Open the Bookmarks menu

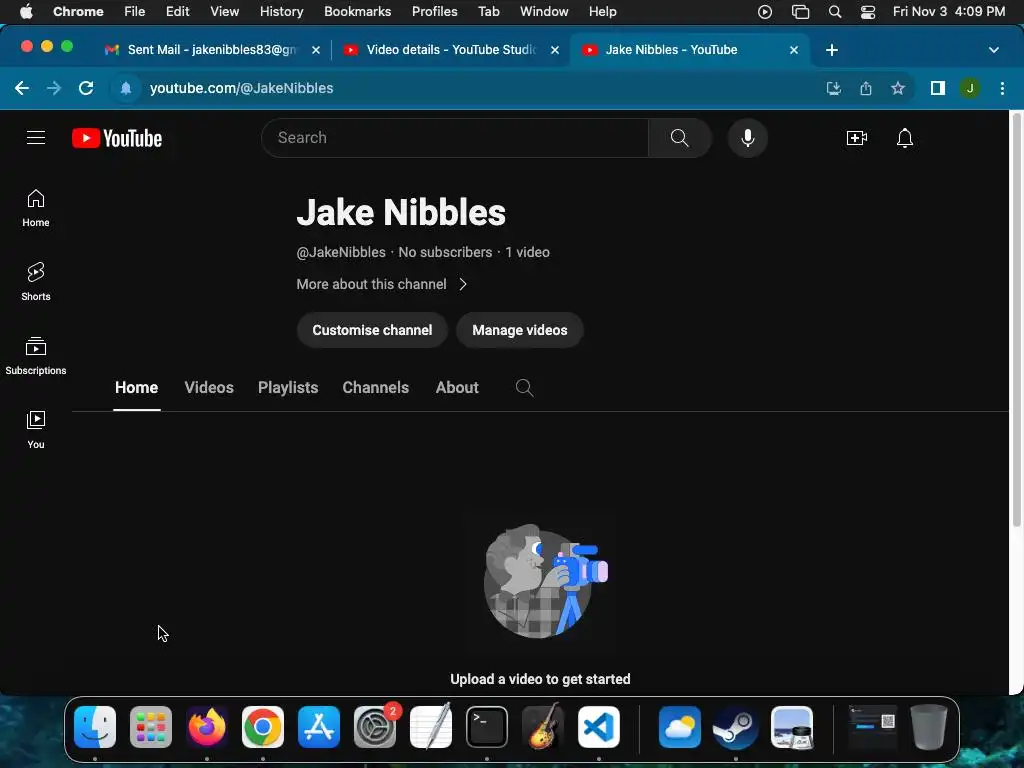[x=357, y=12]
